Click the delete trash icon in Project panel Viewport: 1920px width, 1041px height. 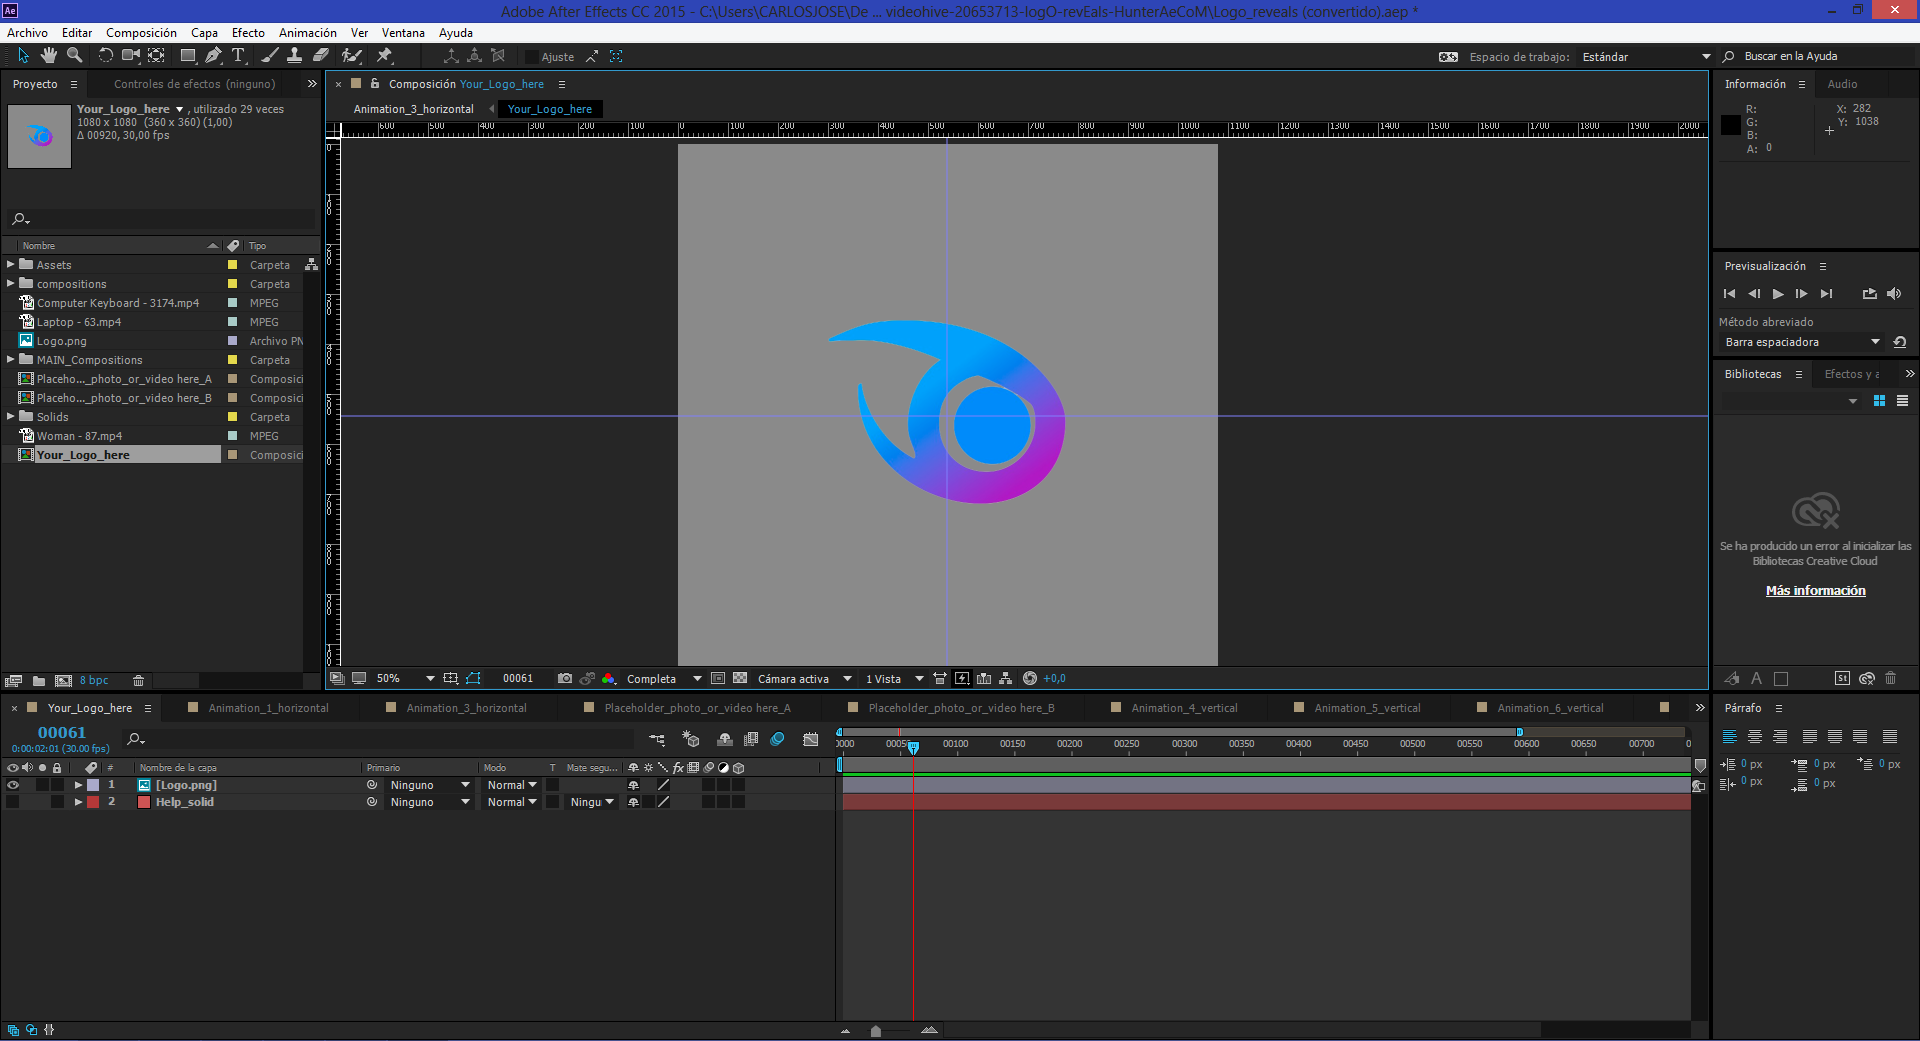pyautogui.click(x=139, y=681)
